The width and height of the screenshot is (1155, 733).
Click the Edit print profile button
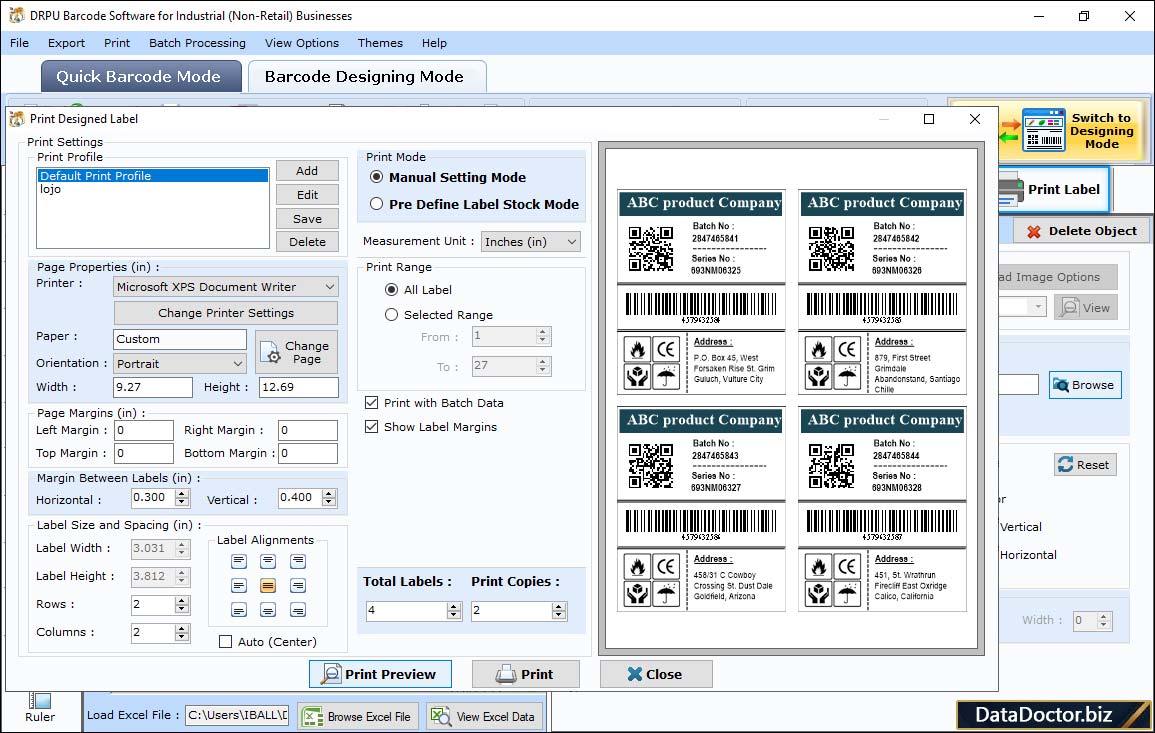pyautogui.click(x=307, y=194)
